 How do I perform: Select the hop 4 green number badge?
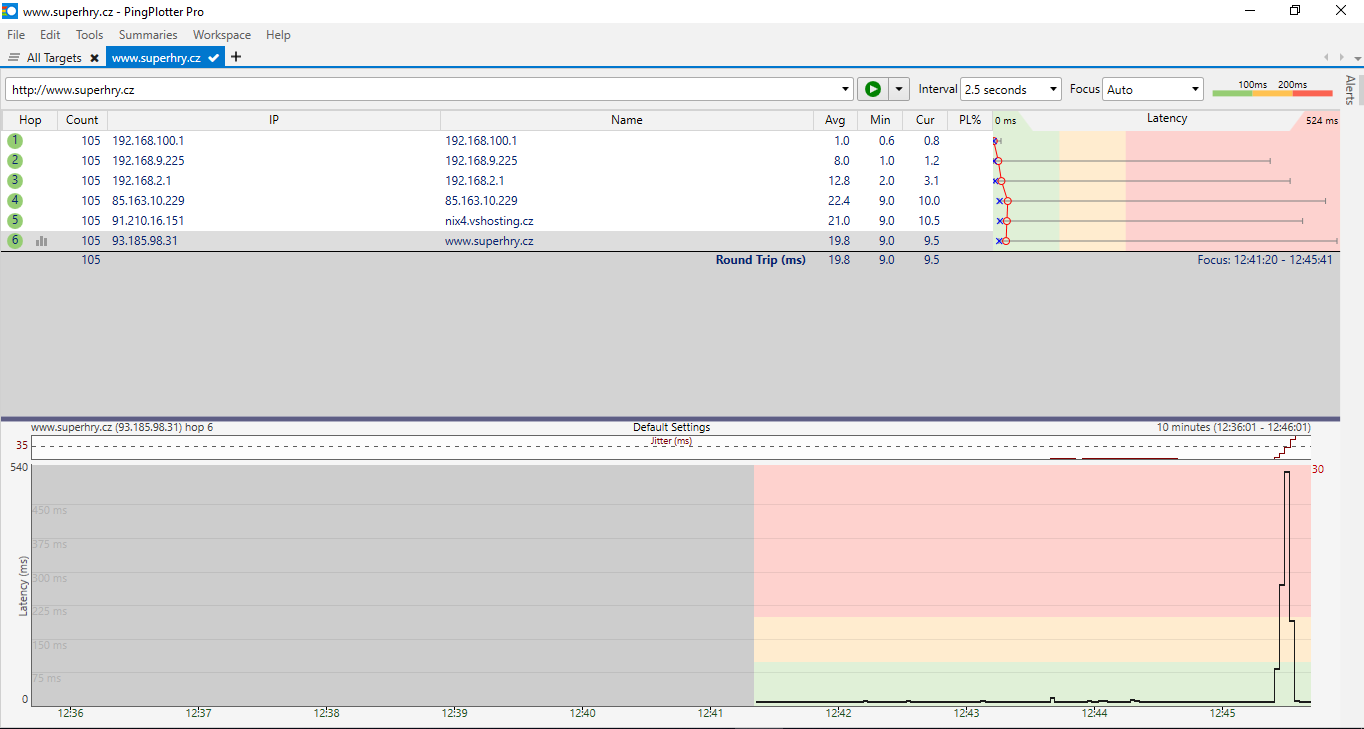click(x=15, y=201)
